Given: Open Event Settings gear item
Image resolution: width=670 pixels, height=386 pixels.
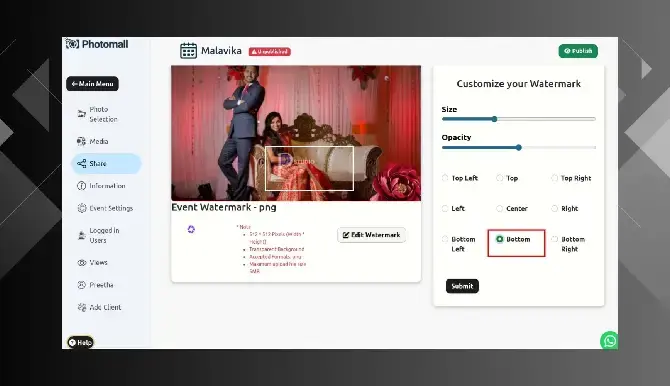Looking at the screenshot, I should (x=105, y=208).
